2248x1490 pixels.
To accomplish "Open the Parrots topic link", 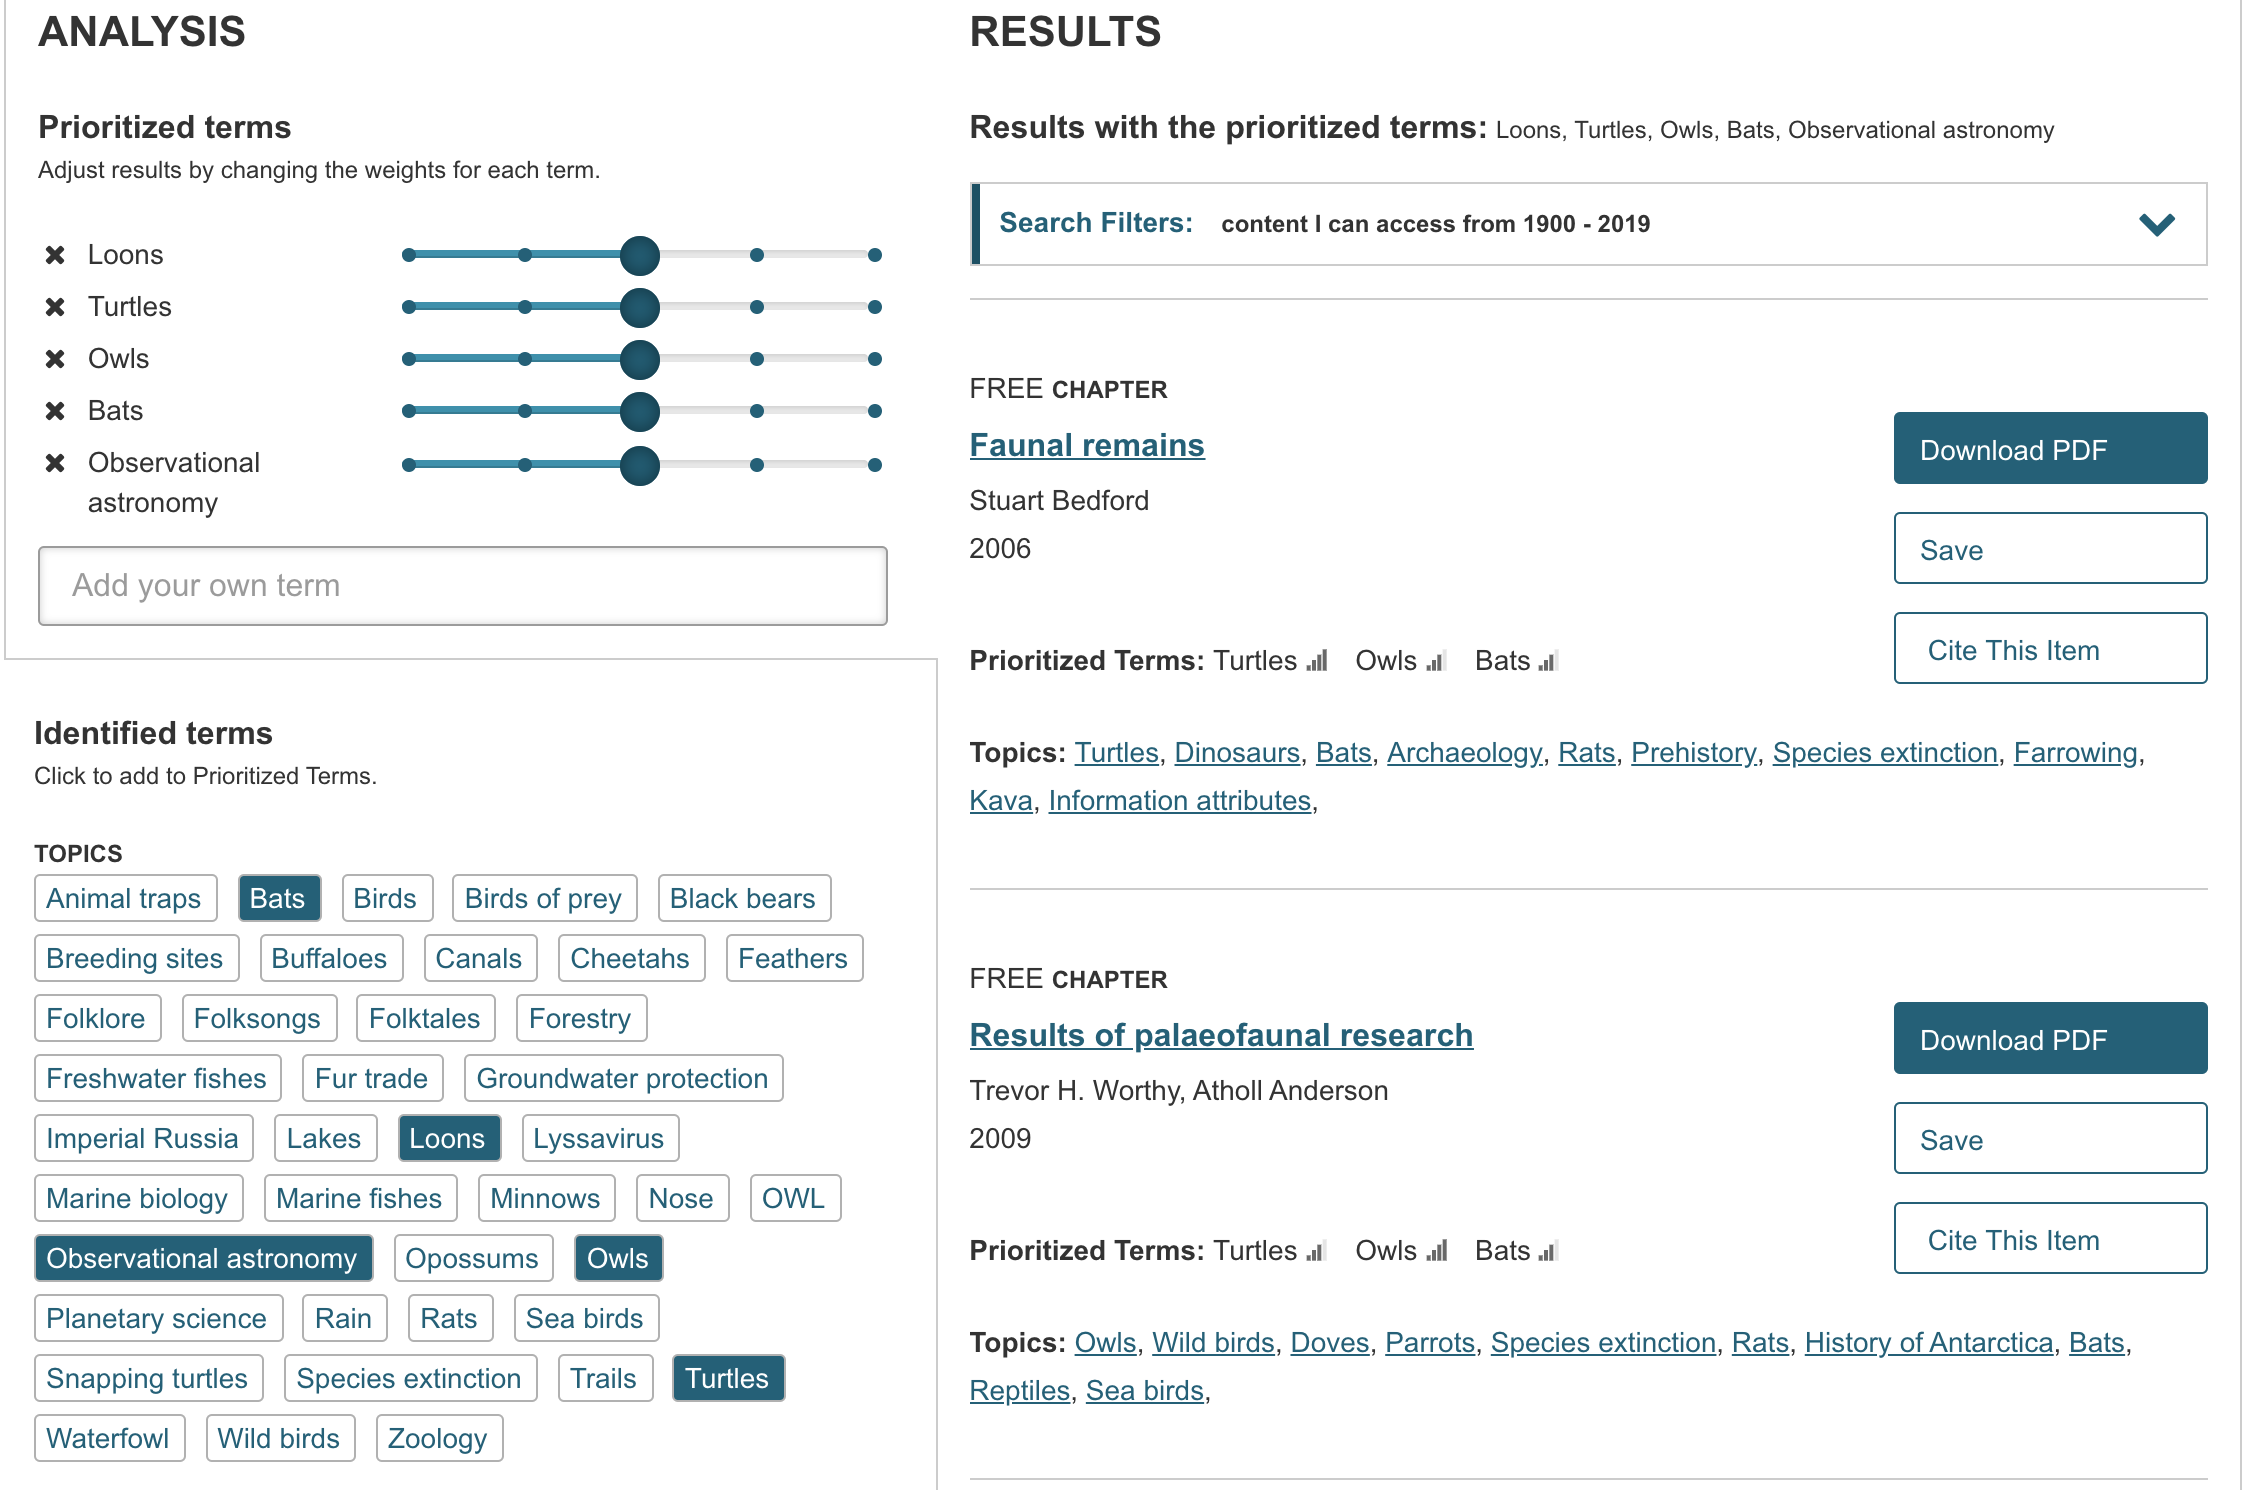I will tap(1430, 1343).
